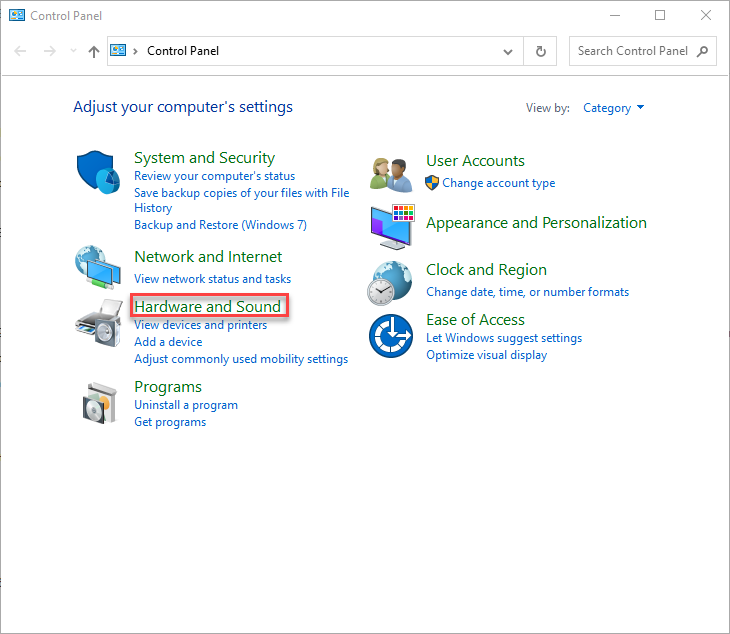Click Let Windows suggest settings
This screenshot has width=730, height=634.
[x=504, y=338]
